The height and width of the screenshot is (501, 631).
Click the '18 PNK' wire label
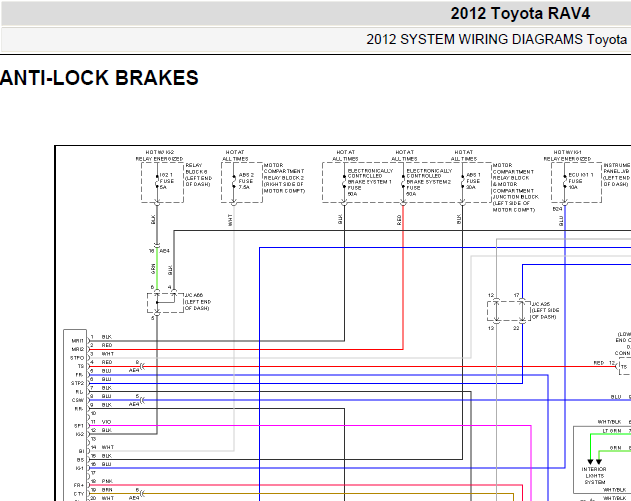click(x=101, y=481)
